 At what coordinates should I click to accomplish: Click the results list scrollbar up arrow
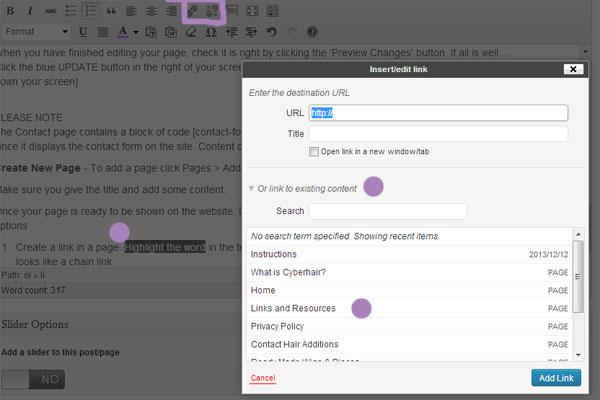click(578, 234)
